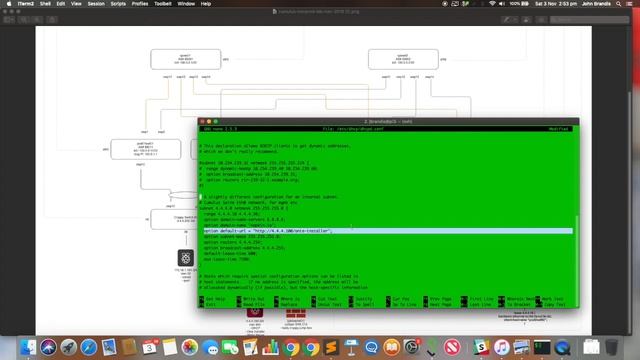Click the Preview search field
Screen dimensions: 640x360
[589, 20]
